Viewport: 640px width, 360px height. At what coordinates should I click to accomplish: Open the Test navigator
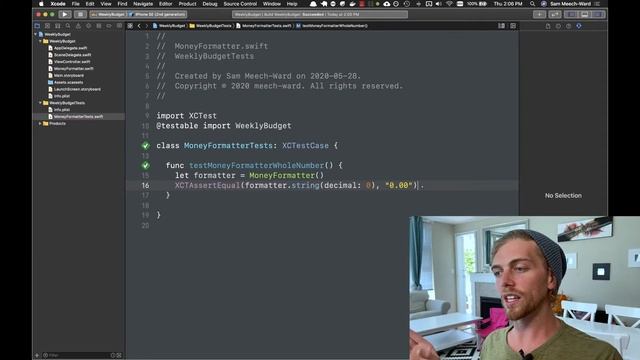click(x=88, y=26)
